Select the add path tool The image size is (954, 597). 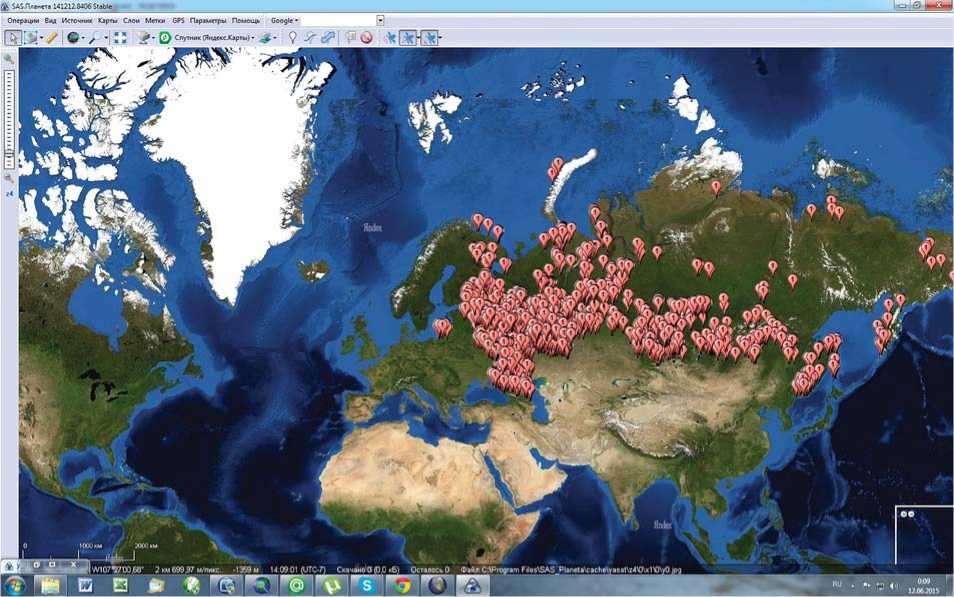click(310, 37)
